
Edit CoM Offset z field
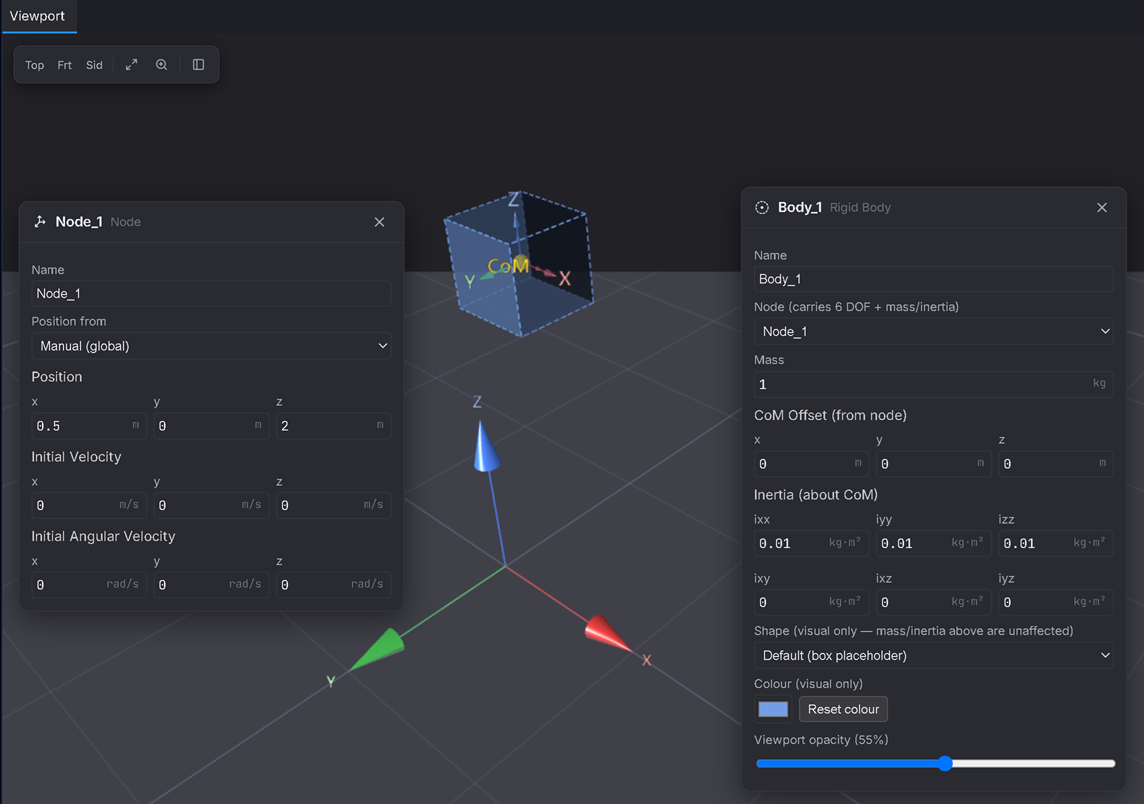coord(1056,463)
